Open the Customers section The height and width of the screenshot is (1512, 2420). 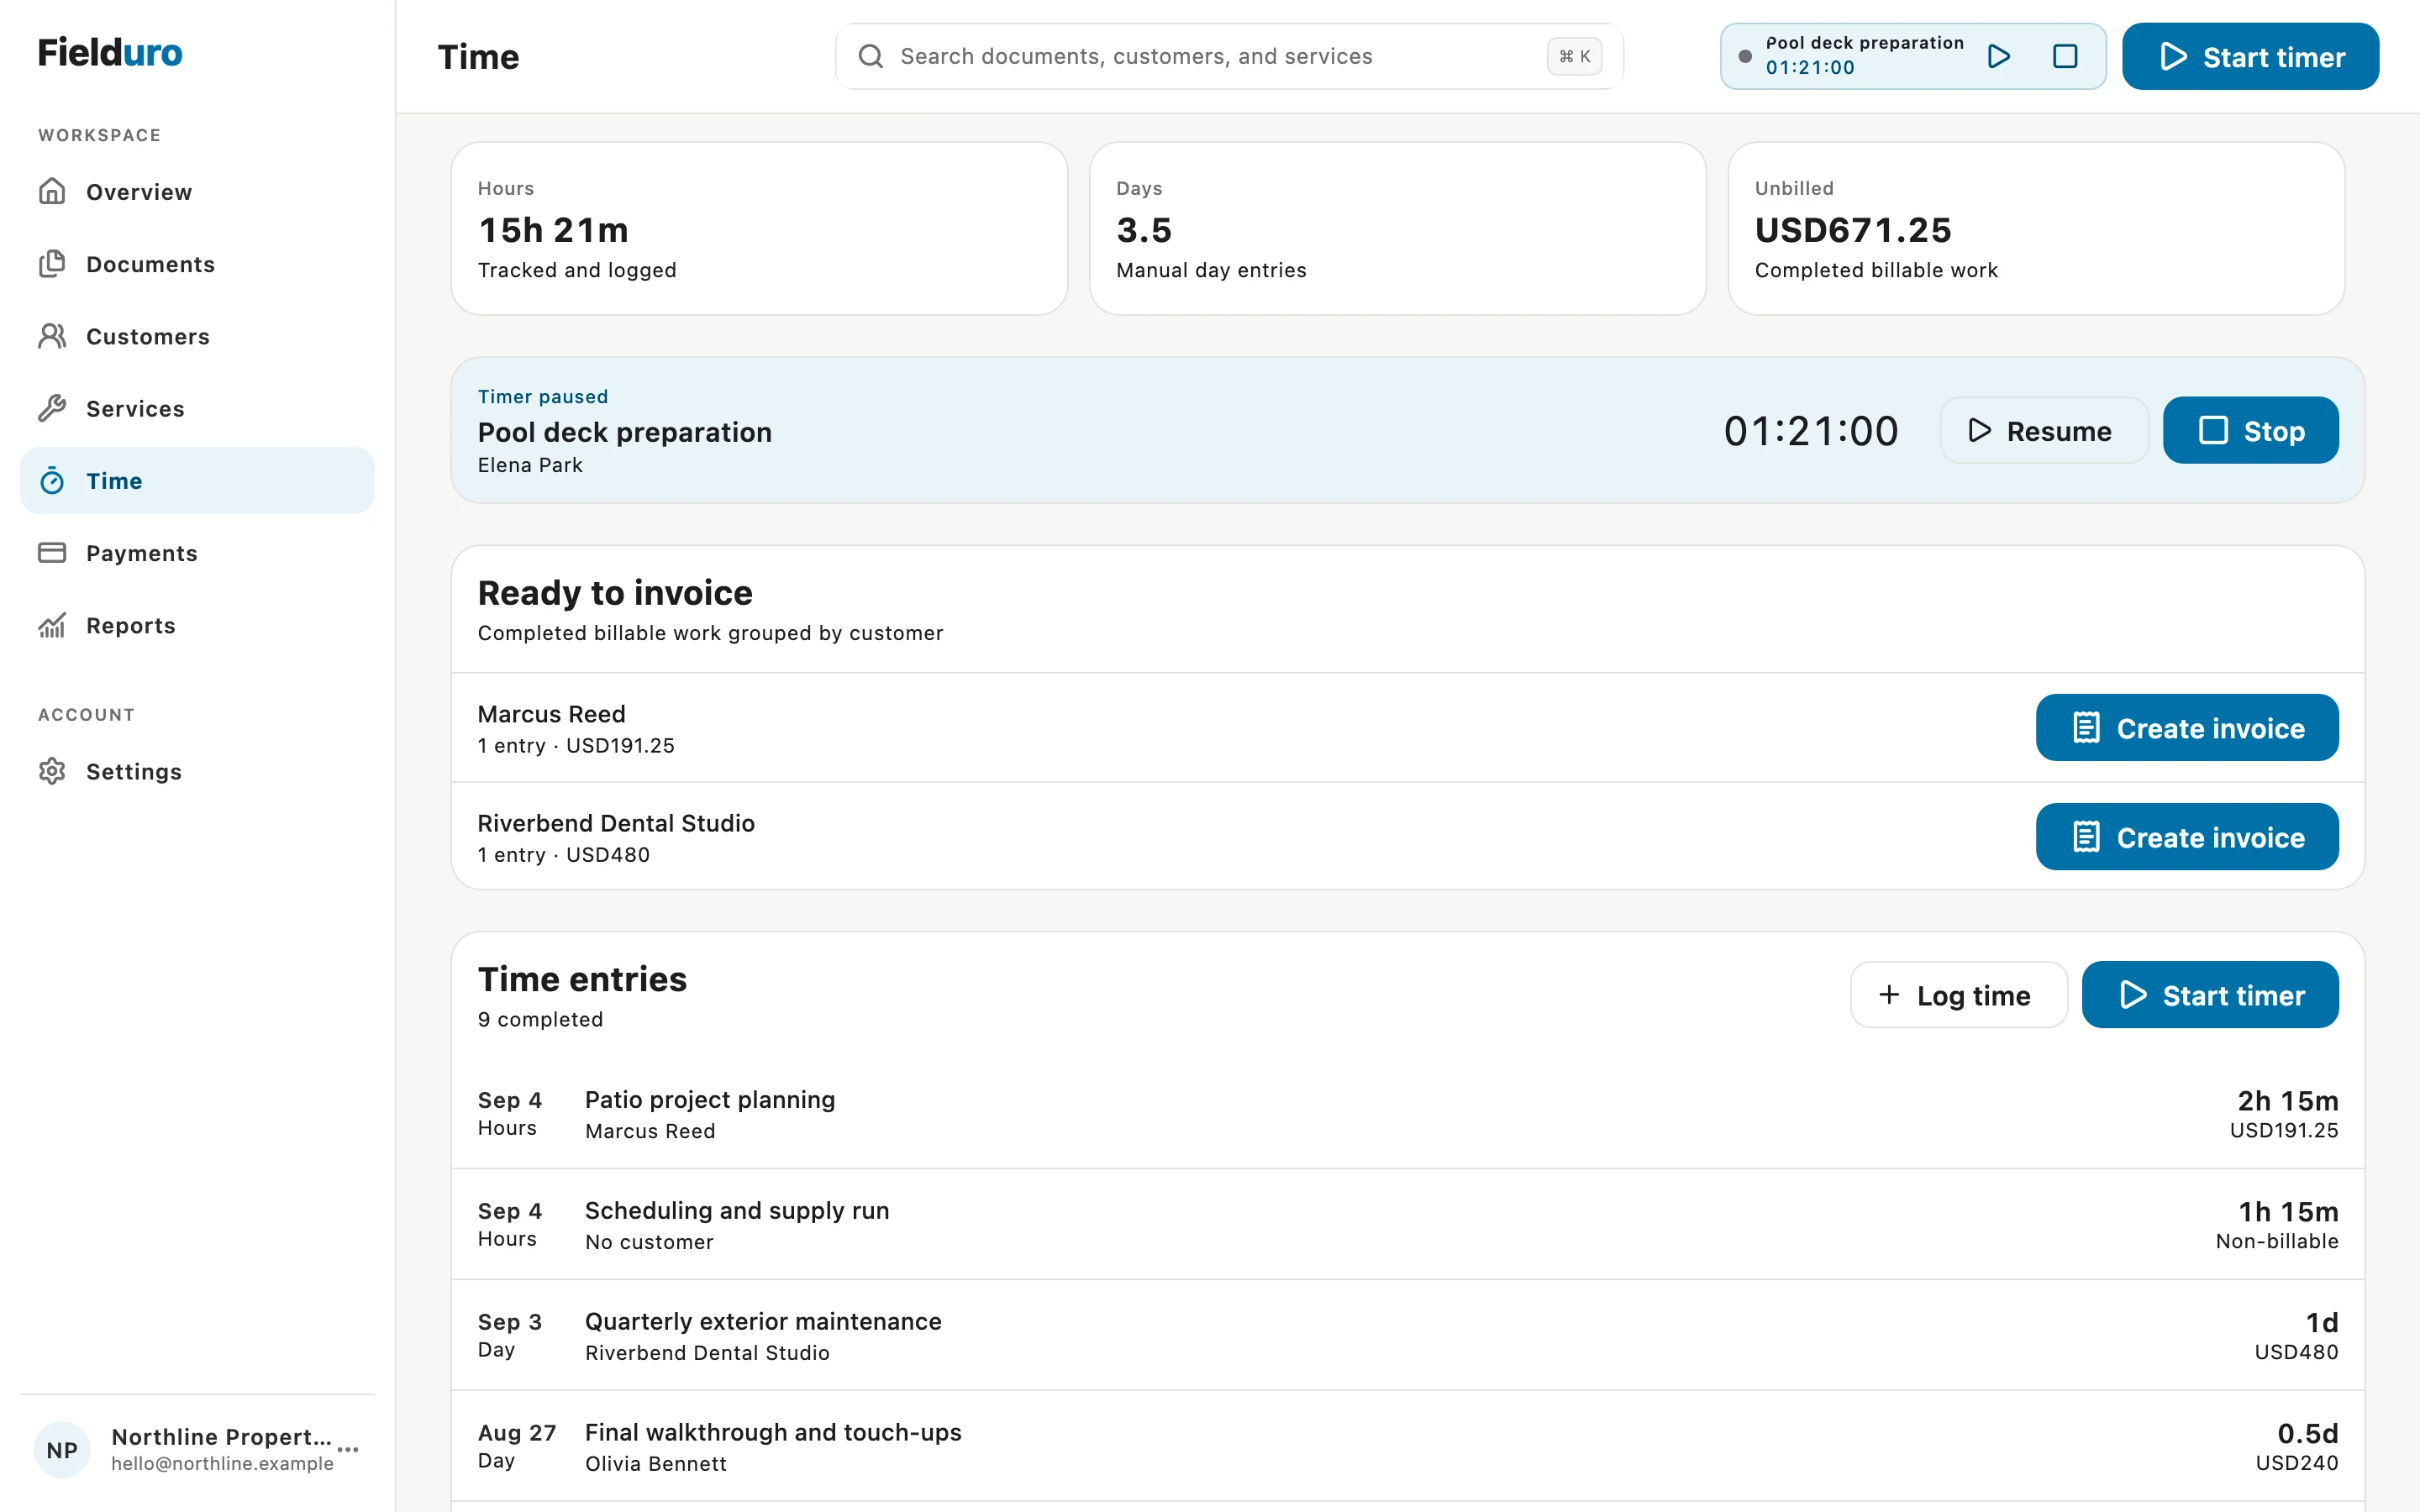pos(197,336)
